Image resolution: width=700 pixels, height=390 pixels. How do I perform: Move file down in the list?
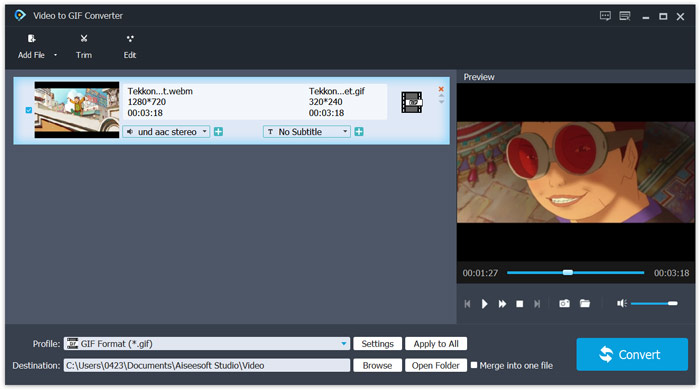(441, 102)
